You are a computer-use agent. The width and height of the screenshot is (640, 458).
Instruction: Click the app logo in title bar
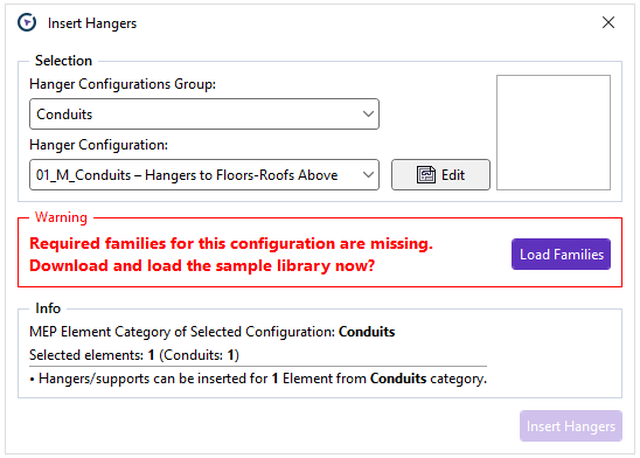click(x=27, y=22)
